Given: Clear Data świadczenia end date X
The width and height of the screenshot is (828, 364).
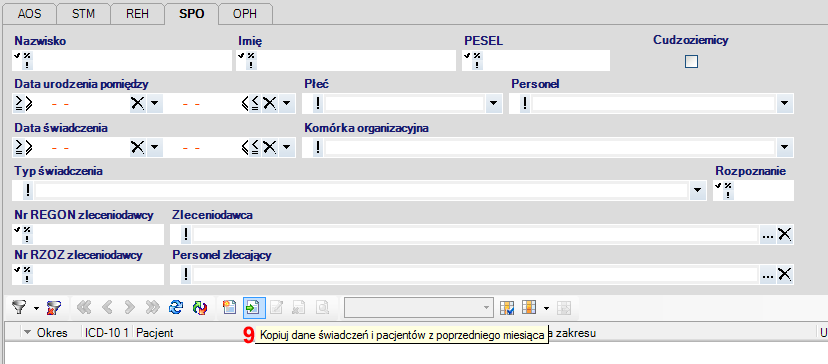Looking at the screenshot, I should 270,147.
